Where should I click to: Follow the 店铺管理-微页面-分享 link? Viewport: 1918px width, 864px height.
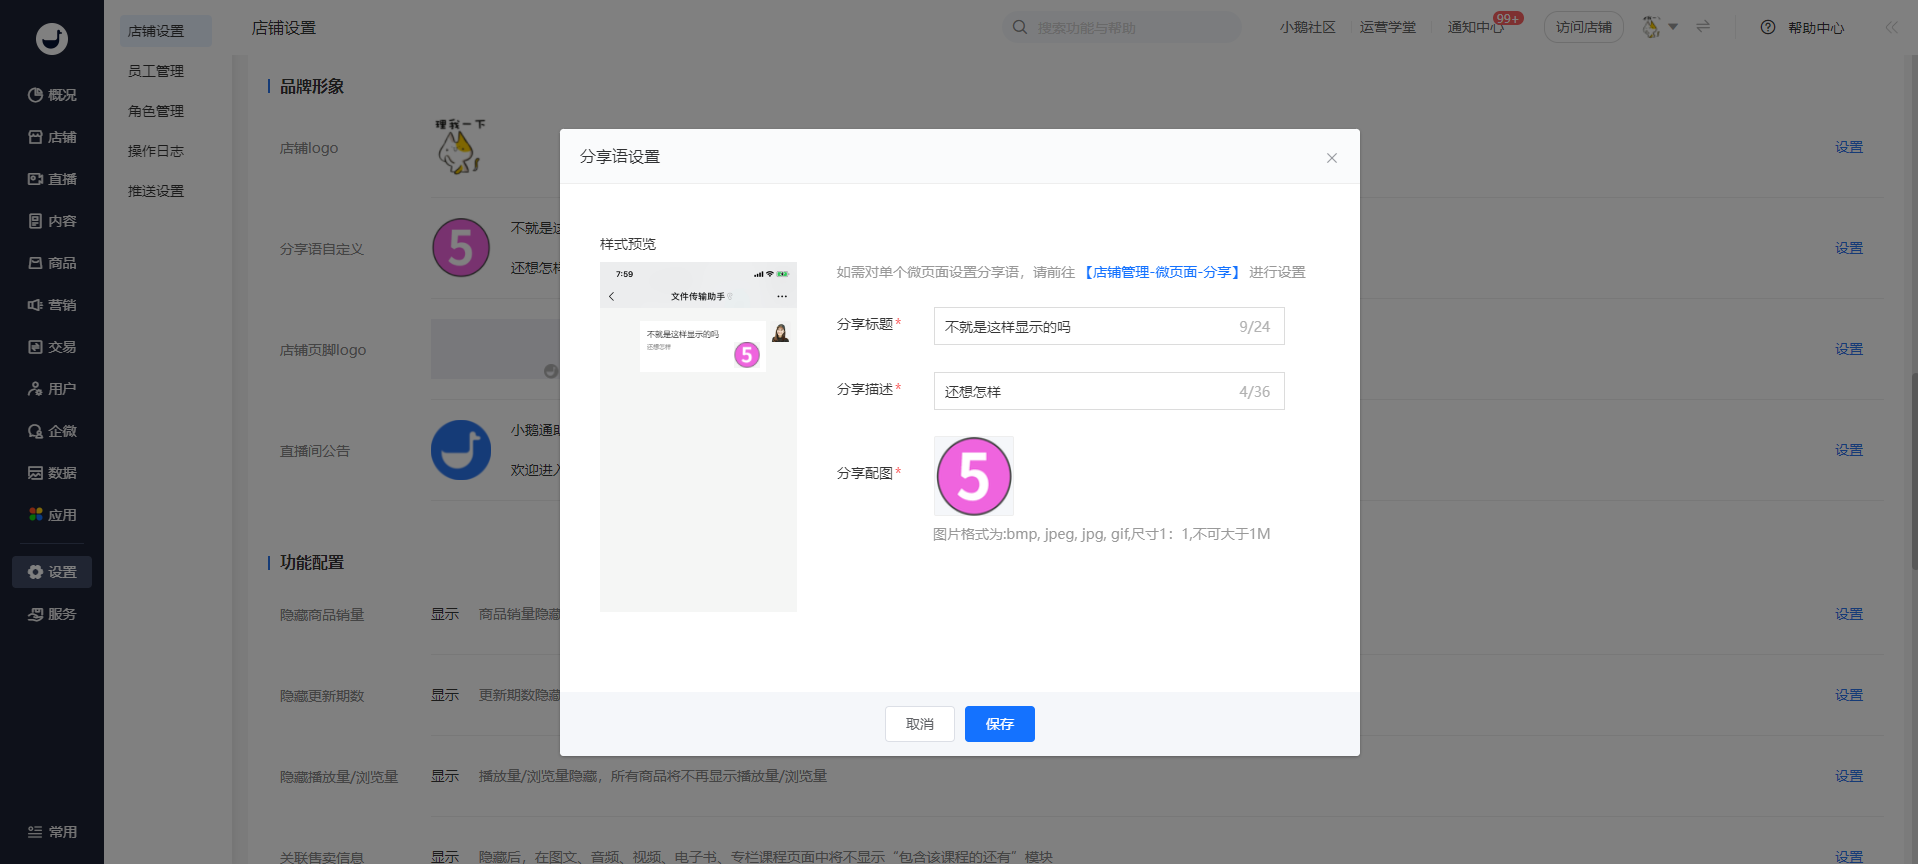point(1162,272)
